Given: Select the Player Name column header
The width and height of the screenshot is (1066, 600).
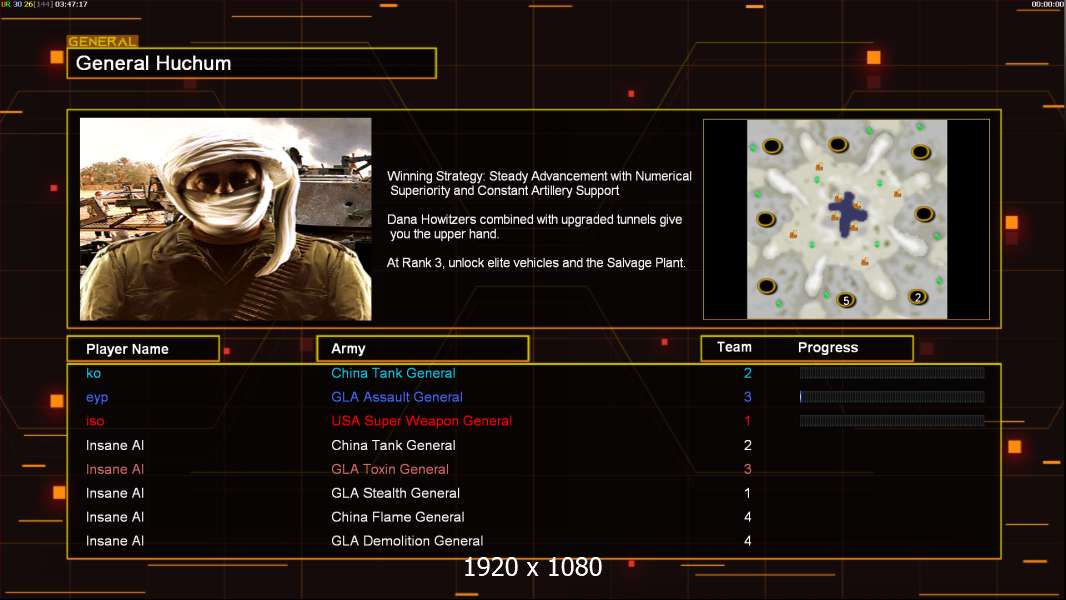Looking at the screenshot, I should pos(143,349).
